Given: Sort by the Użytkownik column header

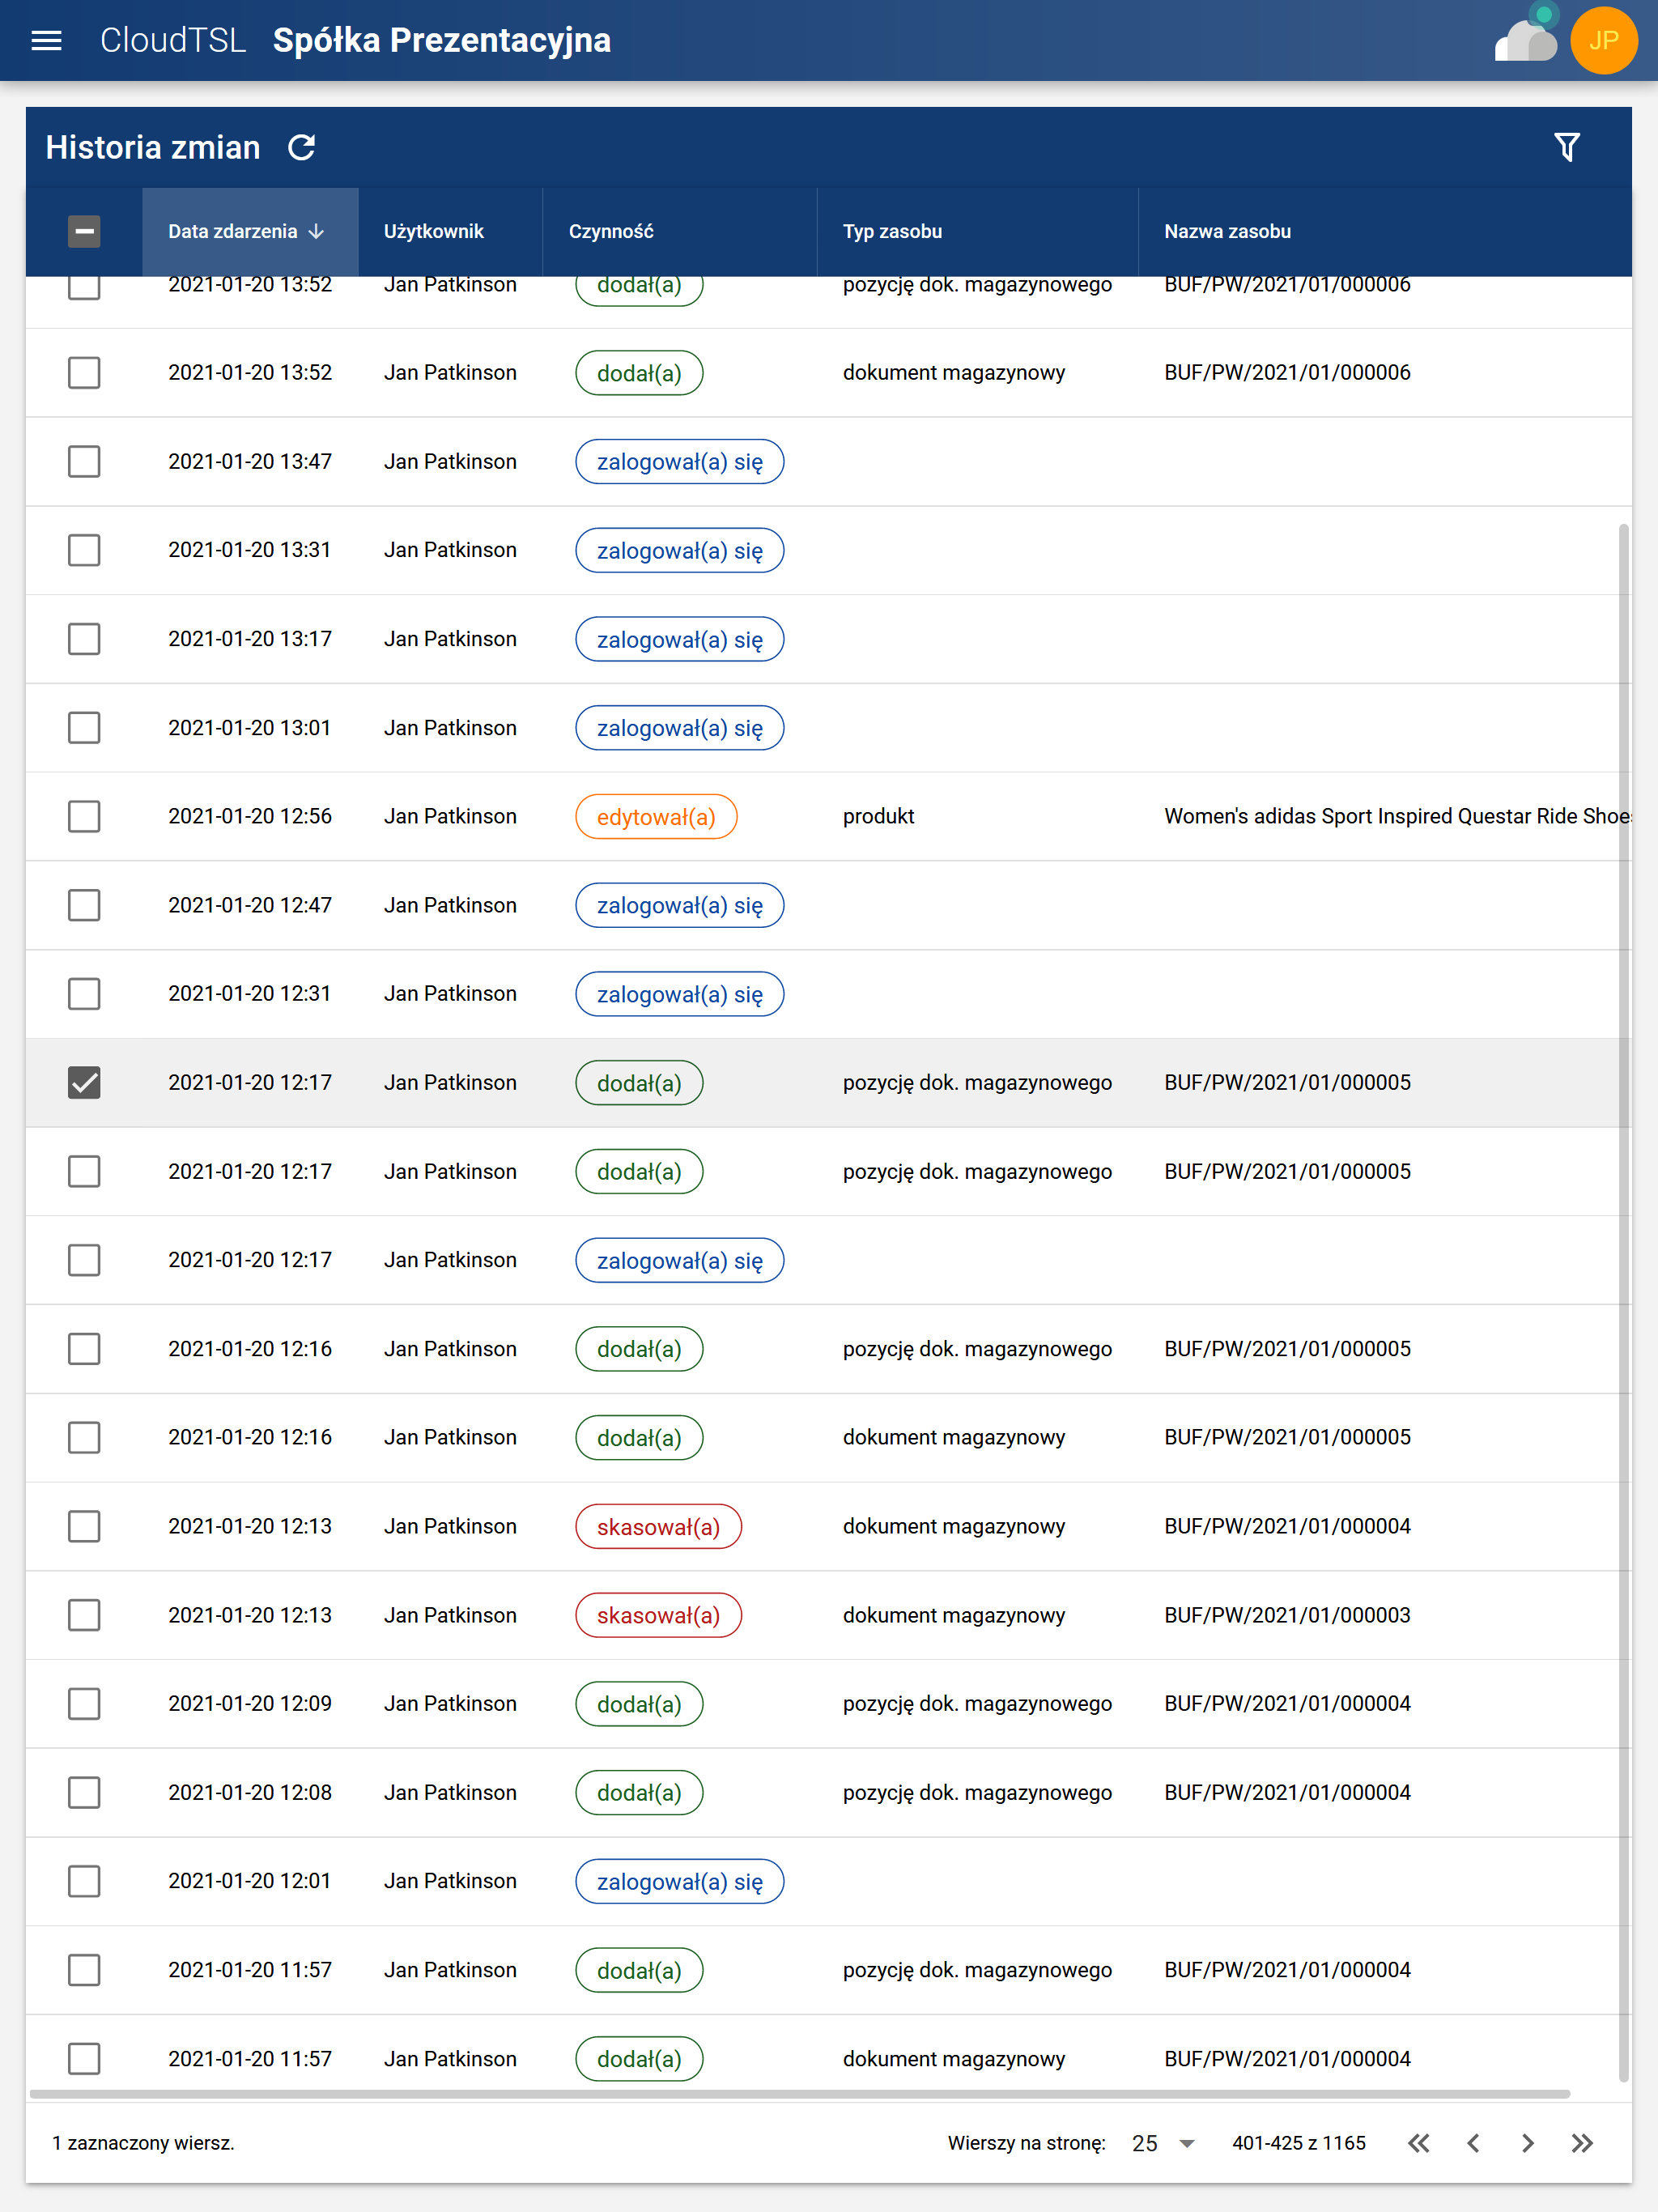Looking at the screenshot, I should click(434, 231).
